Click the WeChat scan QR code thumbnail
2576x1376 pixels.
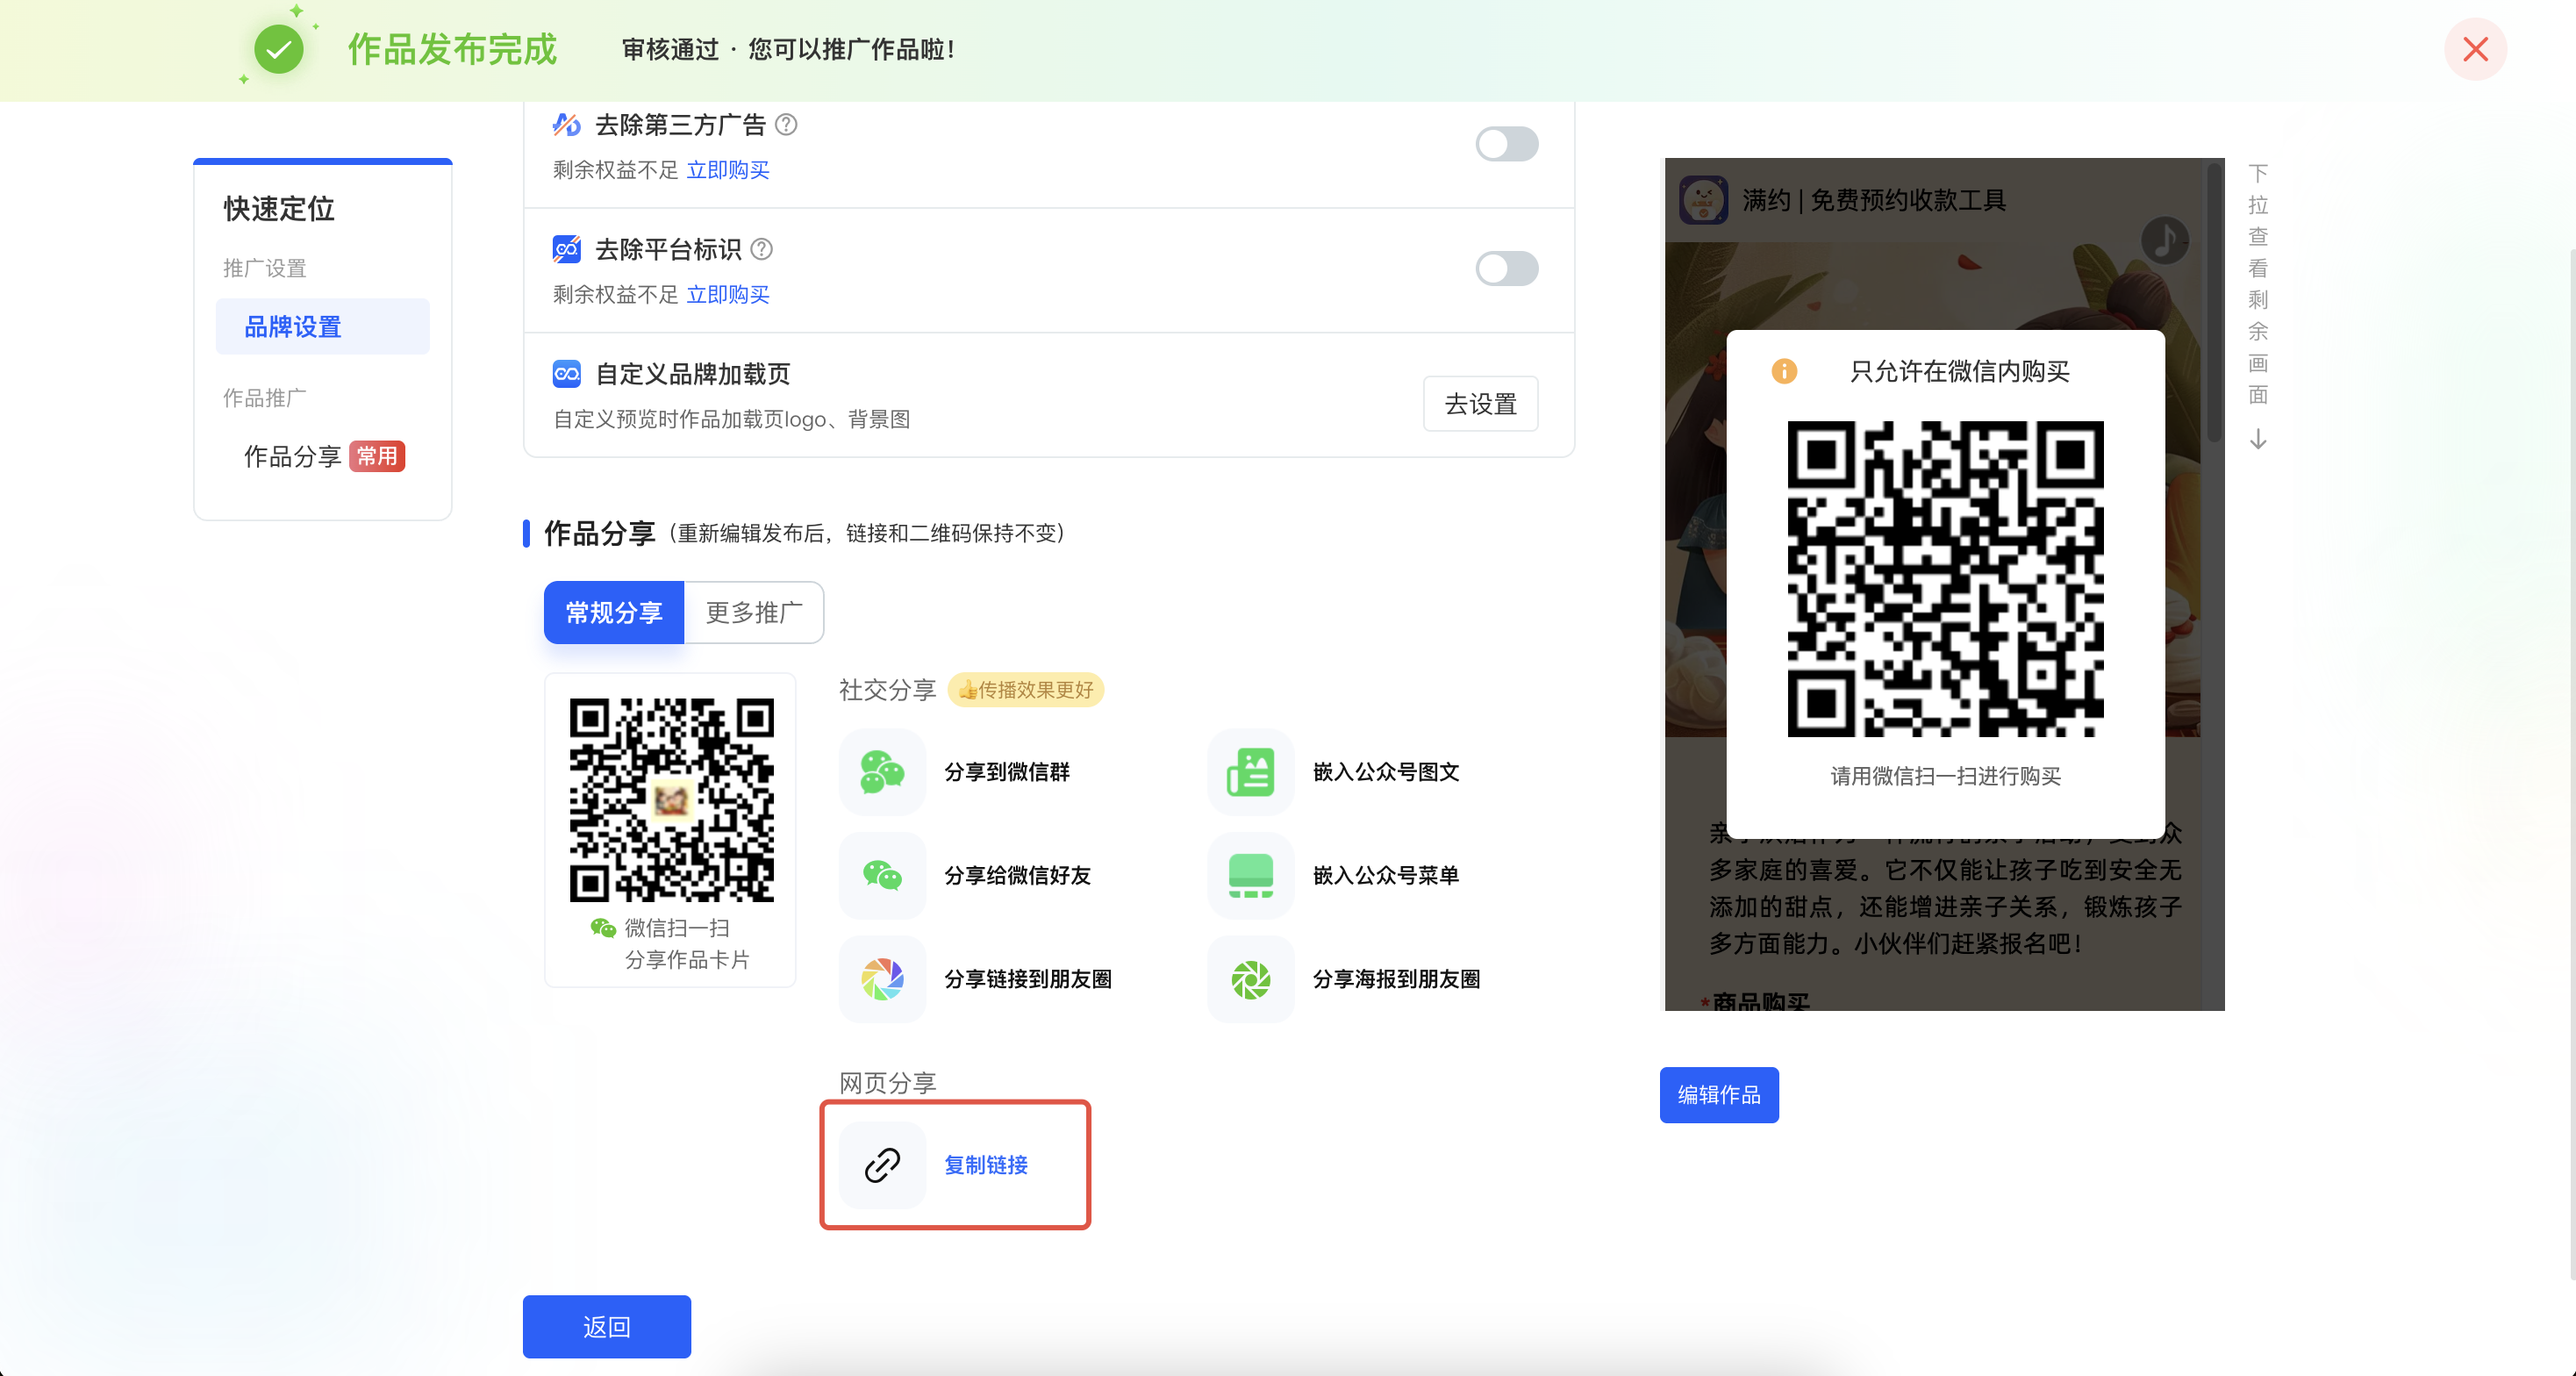click(671, 799)
